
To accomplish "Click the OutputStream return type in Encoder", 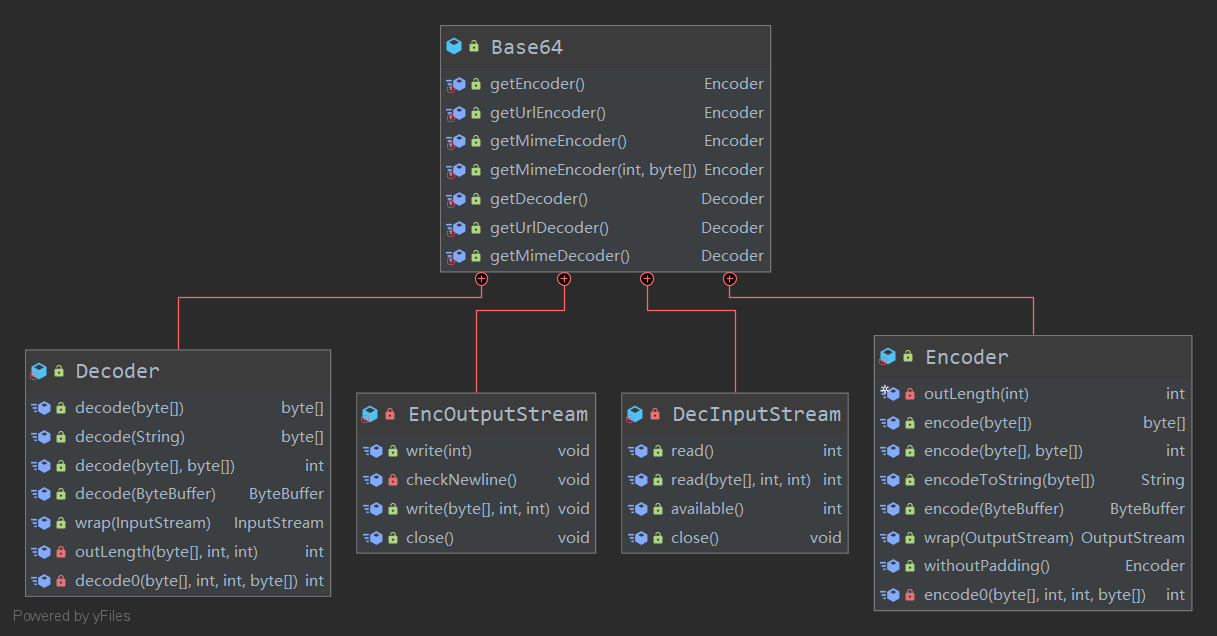I will [x=1133, y=538].
